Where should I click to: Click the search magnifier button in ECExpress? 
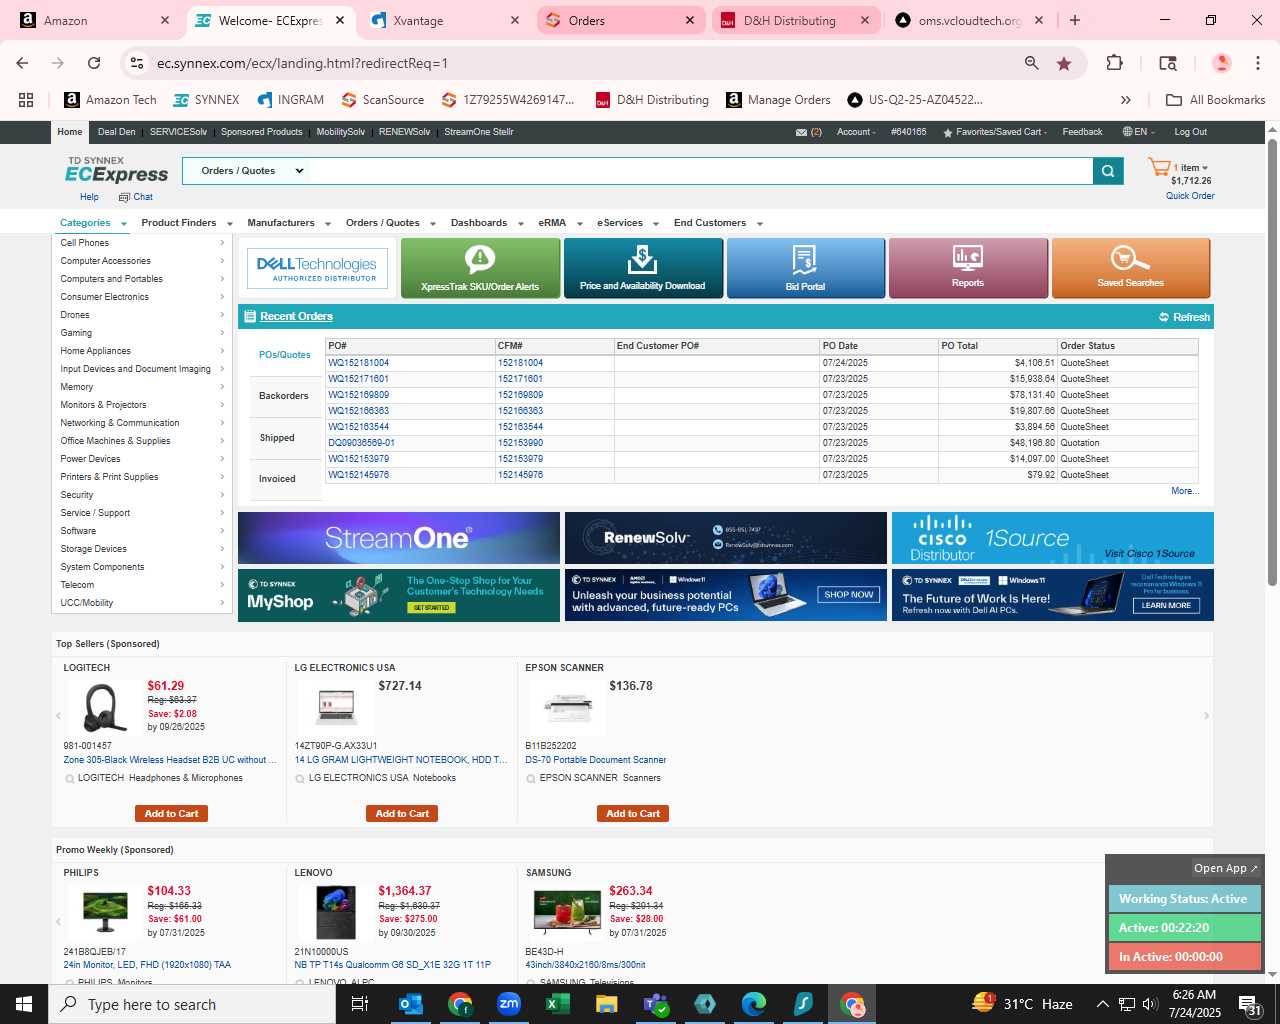pyautogui.click(x=1108, y=171)
